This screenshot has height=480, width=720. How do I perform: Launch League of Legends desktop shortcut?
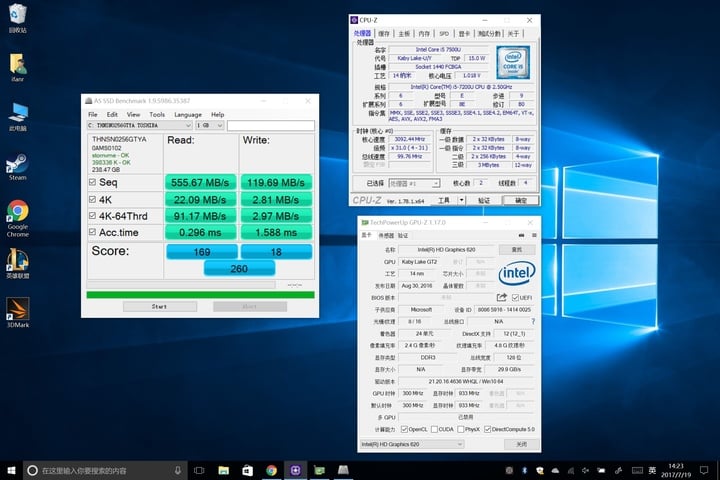17,263
